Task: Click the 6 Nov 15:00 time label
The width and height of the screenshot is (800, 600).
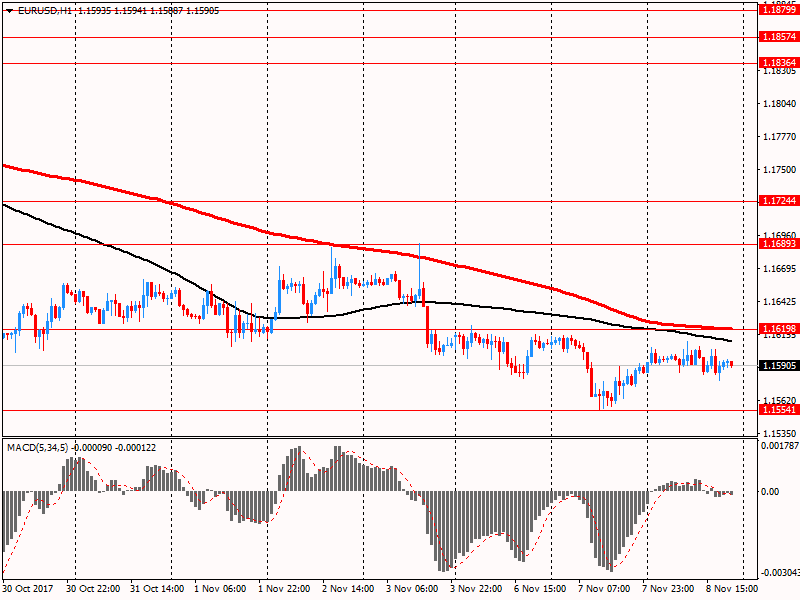Action: click(x=540, y=588)
